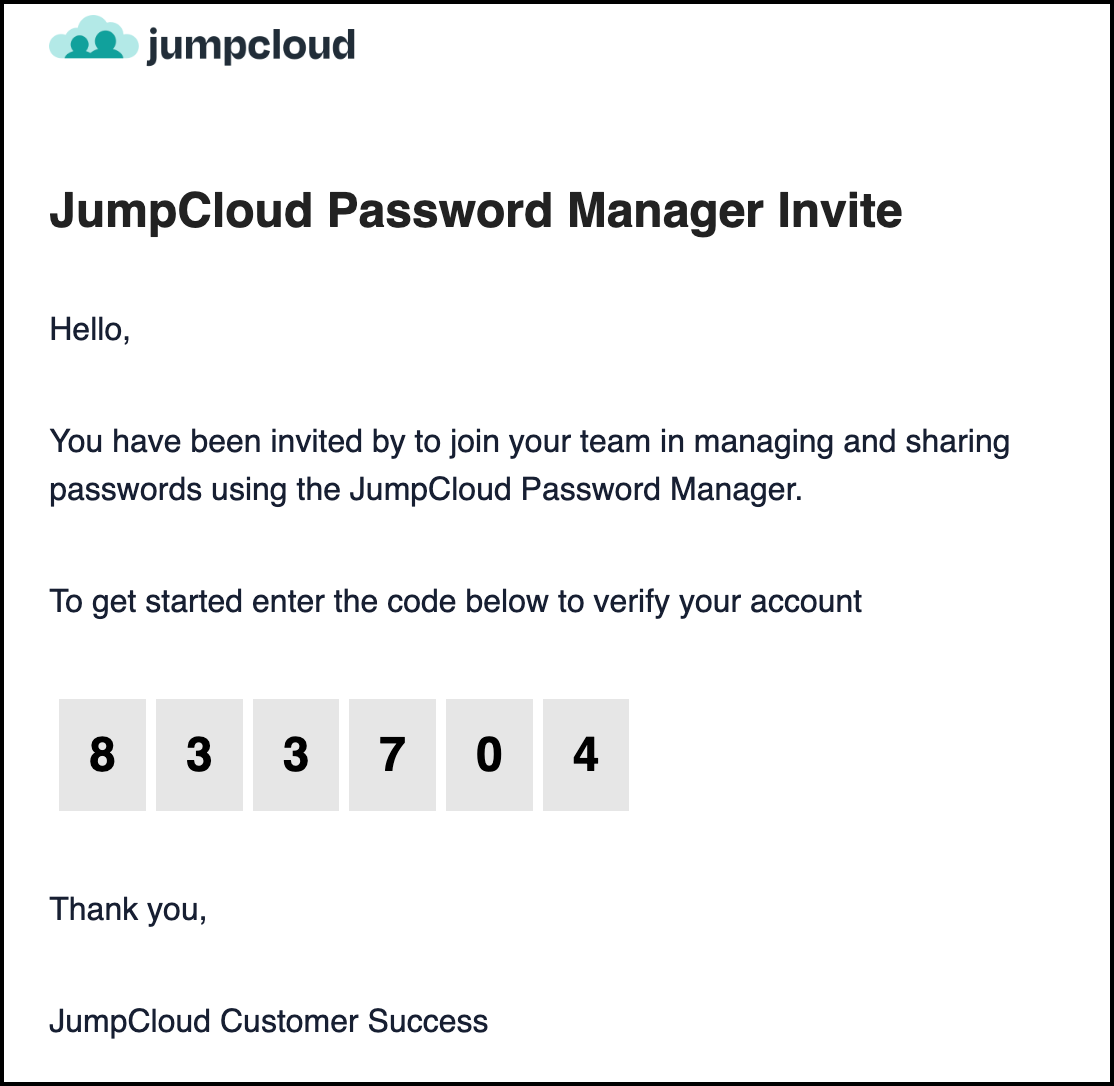Select the code box showing digit 8
This screenshot has height=1086, width=1114.
point(102,755)
